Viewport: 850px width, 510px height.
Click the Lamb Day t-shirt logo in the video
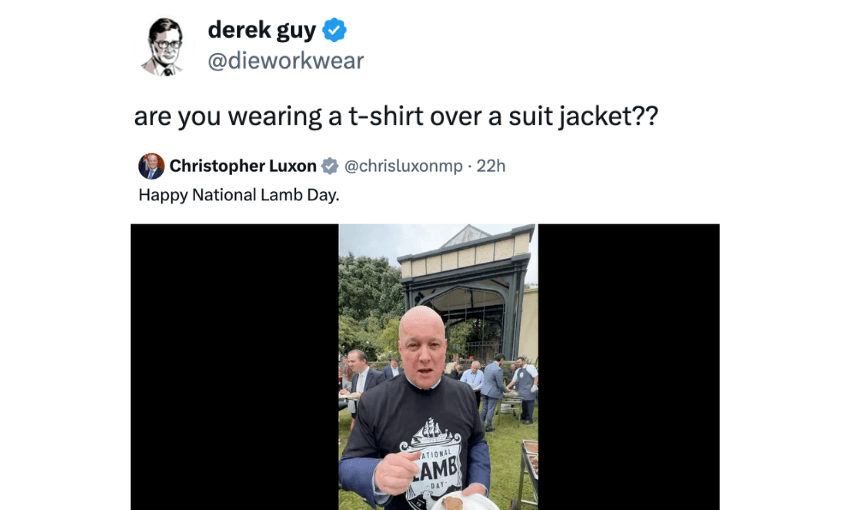432,461
